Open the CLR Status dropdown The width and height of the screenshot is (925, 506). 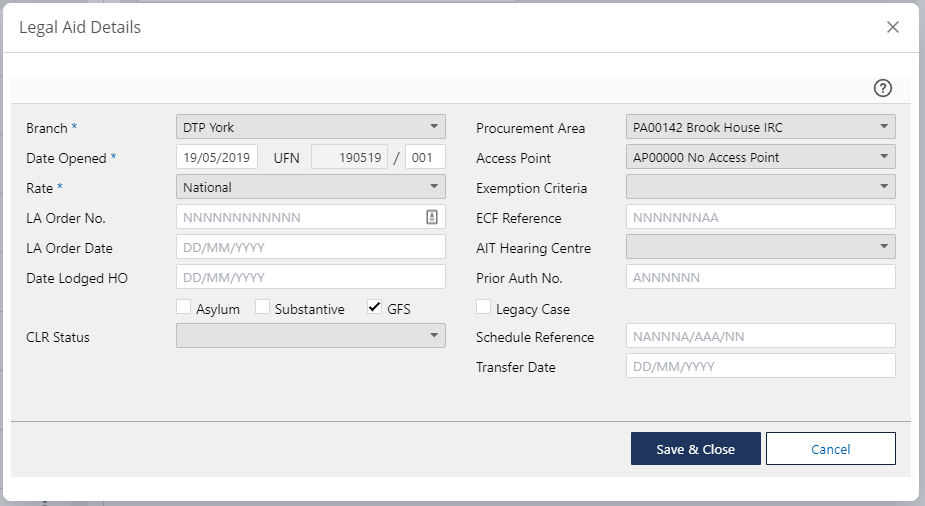pos(310,337)
